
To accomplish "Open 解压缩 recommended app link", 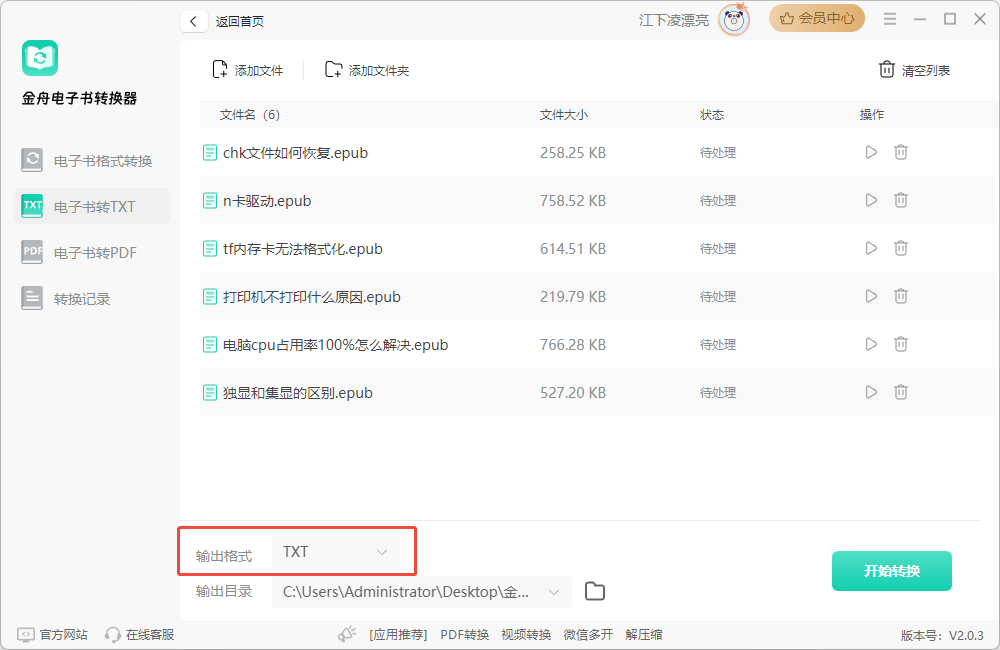I will pos(644,635).
